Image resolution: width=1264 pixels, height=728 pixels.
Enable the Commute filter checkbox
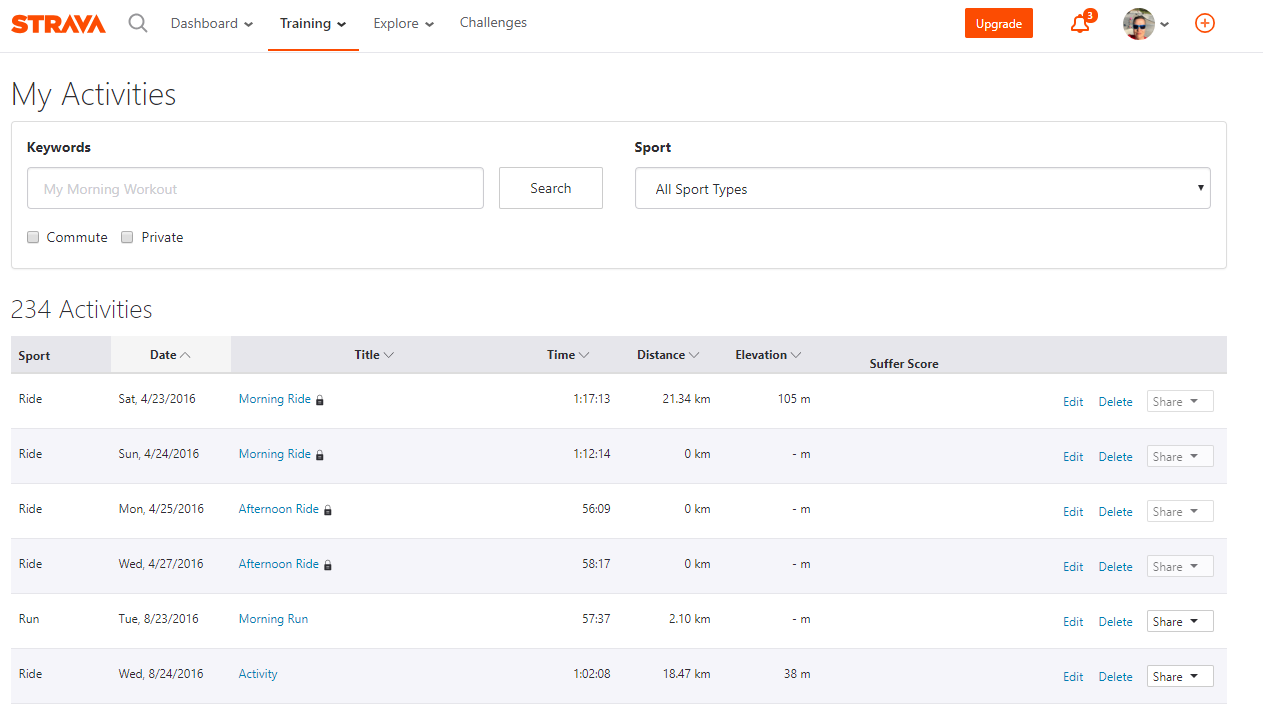(33, 236)
